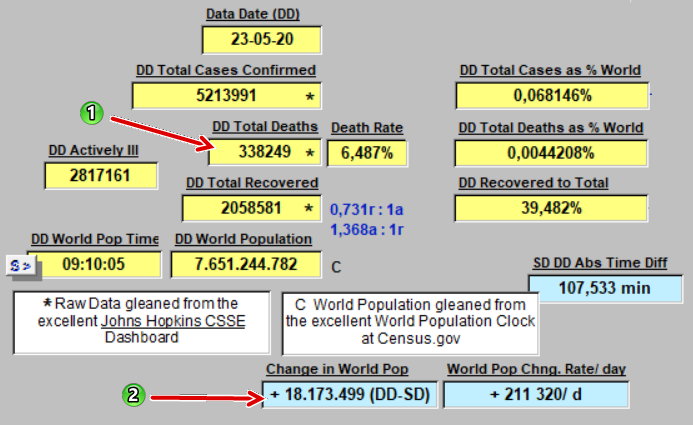Screen dimensions: 693x425
Task: Click the C marker beside World Population value
Action: pos(336,267)
